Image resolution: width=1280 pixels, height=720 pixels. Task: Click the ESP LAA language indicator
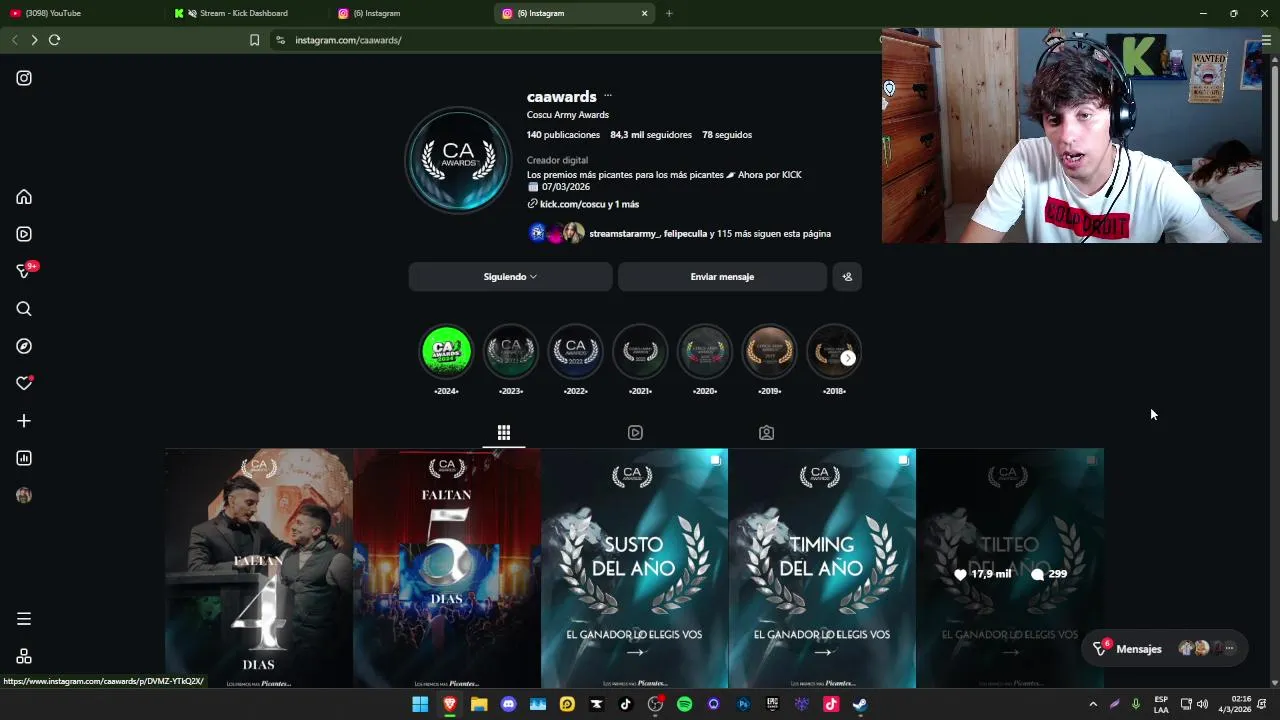point(1161,704)
